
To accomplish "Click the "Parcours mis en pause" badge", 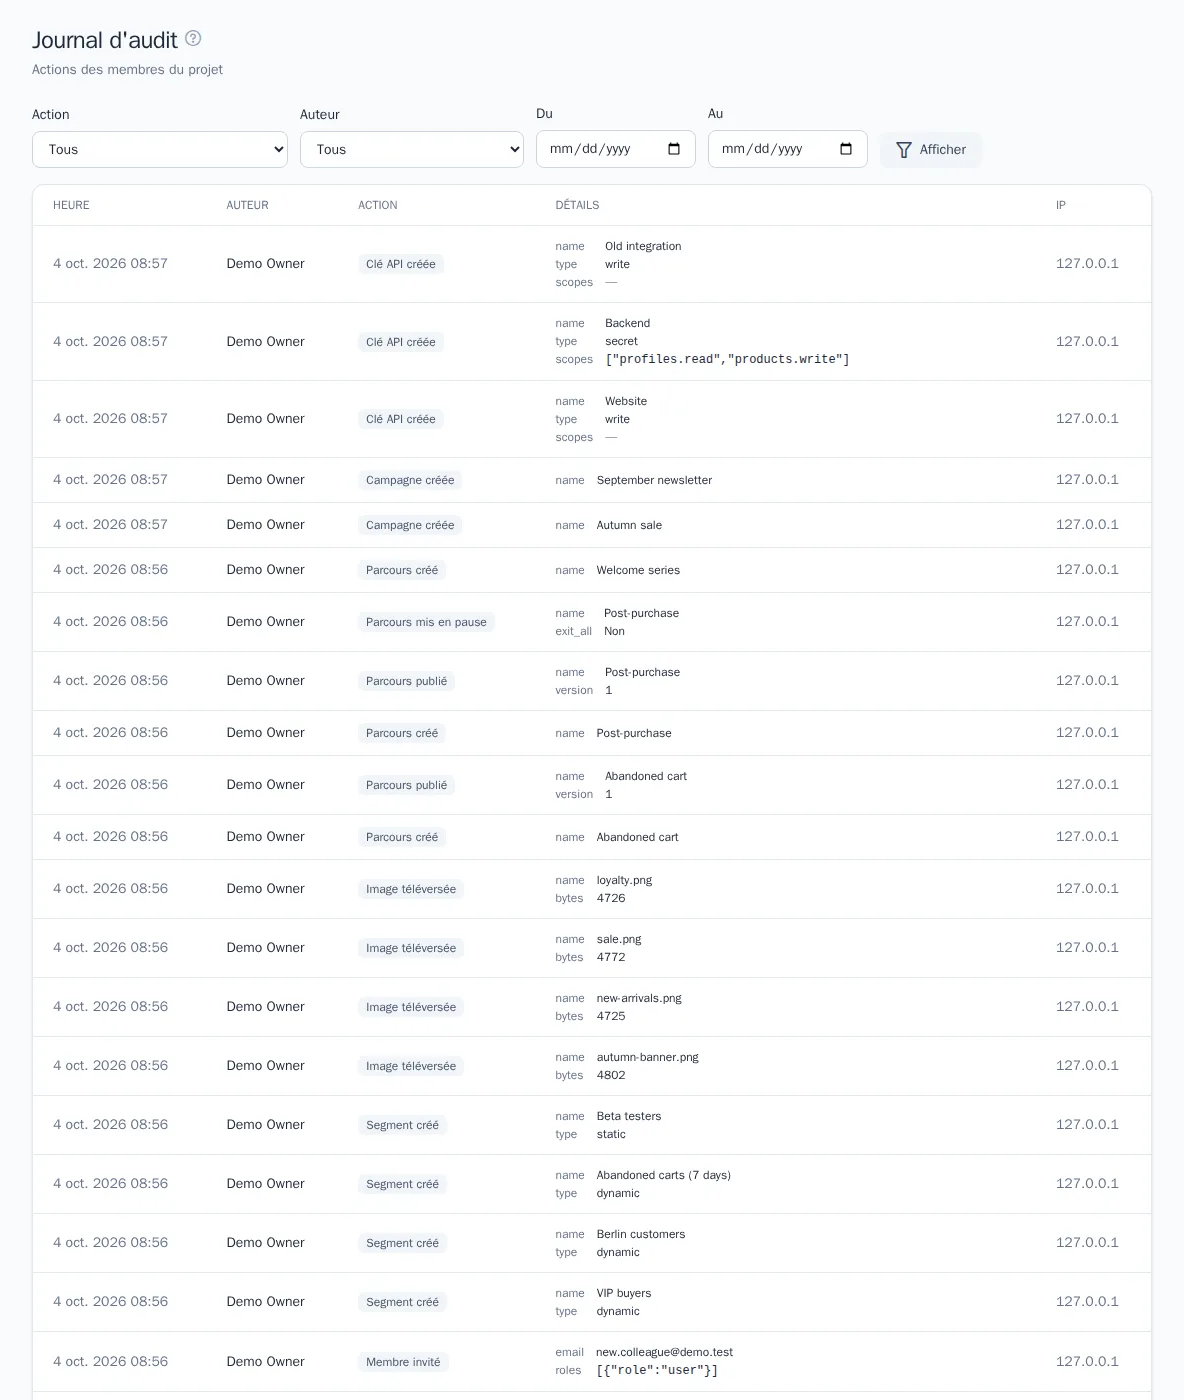I will click(x=426, y=622).
